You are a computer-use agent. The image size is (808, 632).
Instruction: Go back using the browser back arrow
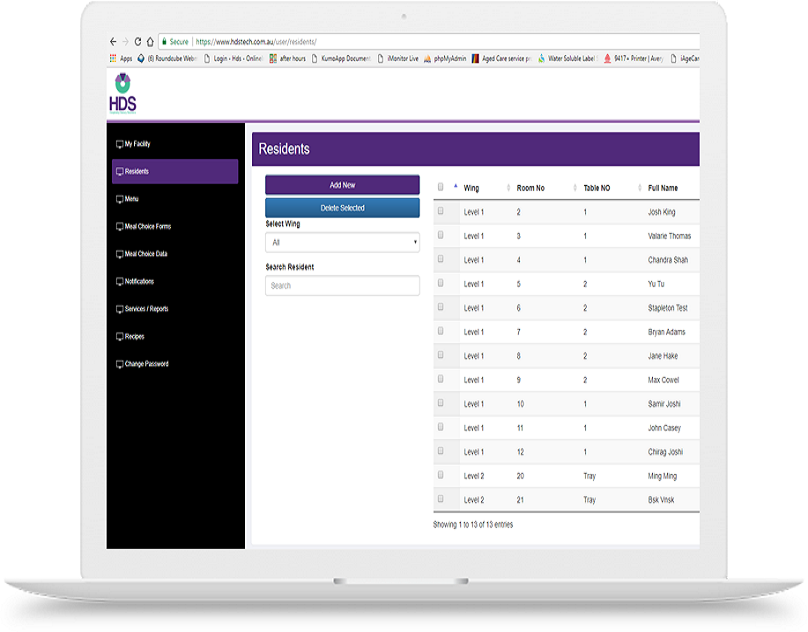(113, 42)
